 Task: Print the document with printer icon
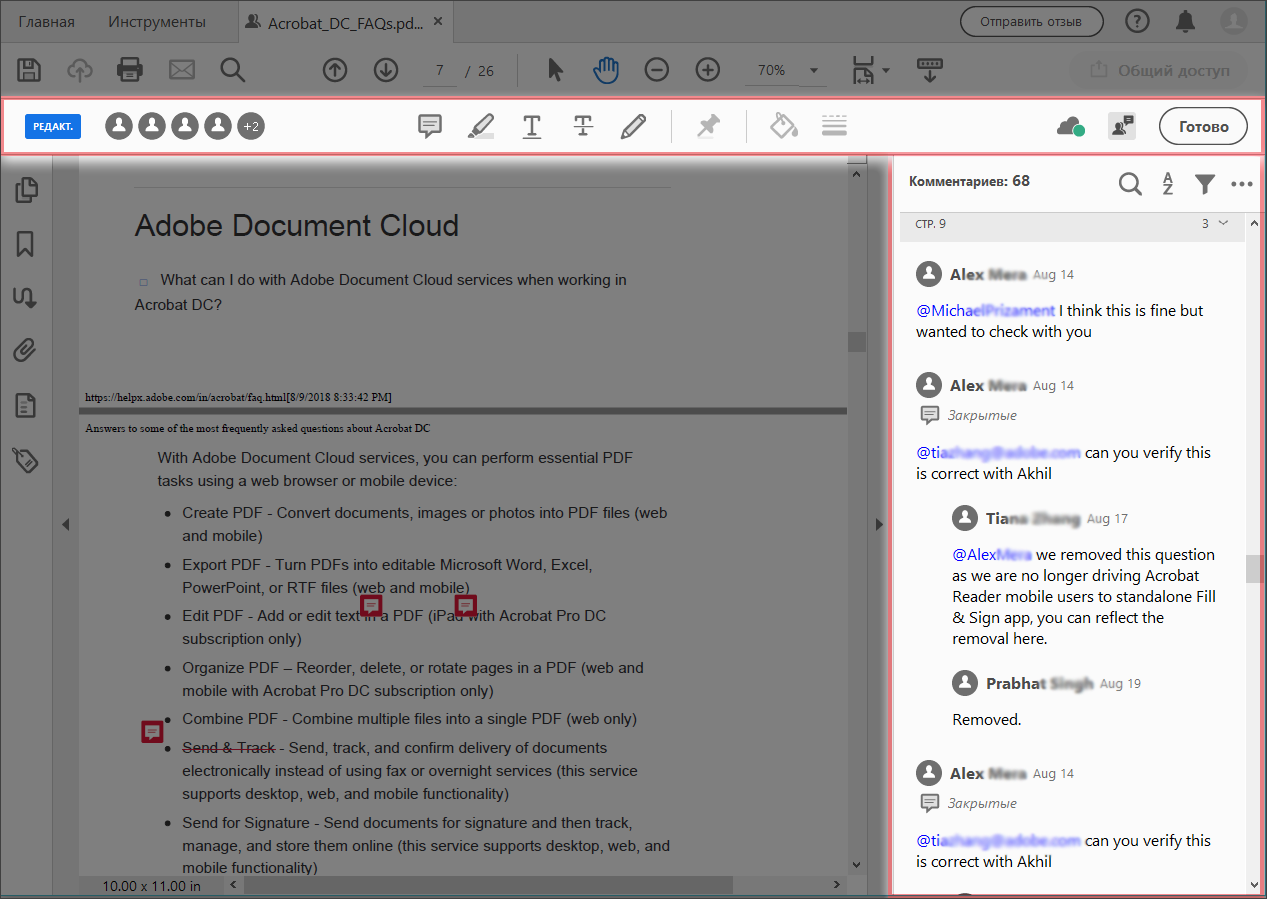point(130,70)
